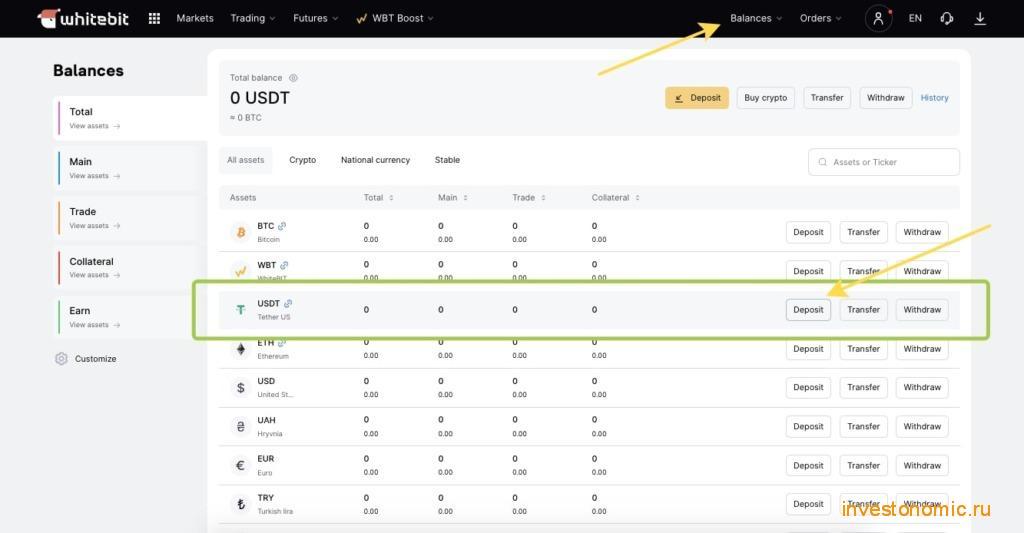The image size is (1024, 533).
Task: Click Deposit in the TRY row
Action: click(x=808, y=504)
